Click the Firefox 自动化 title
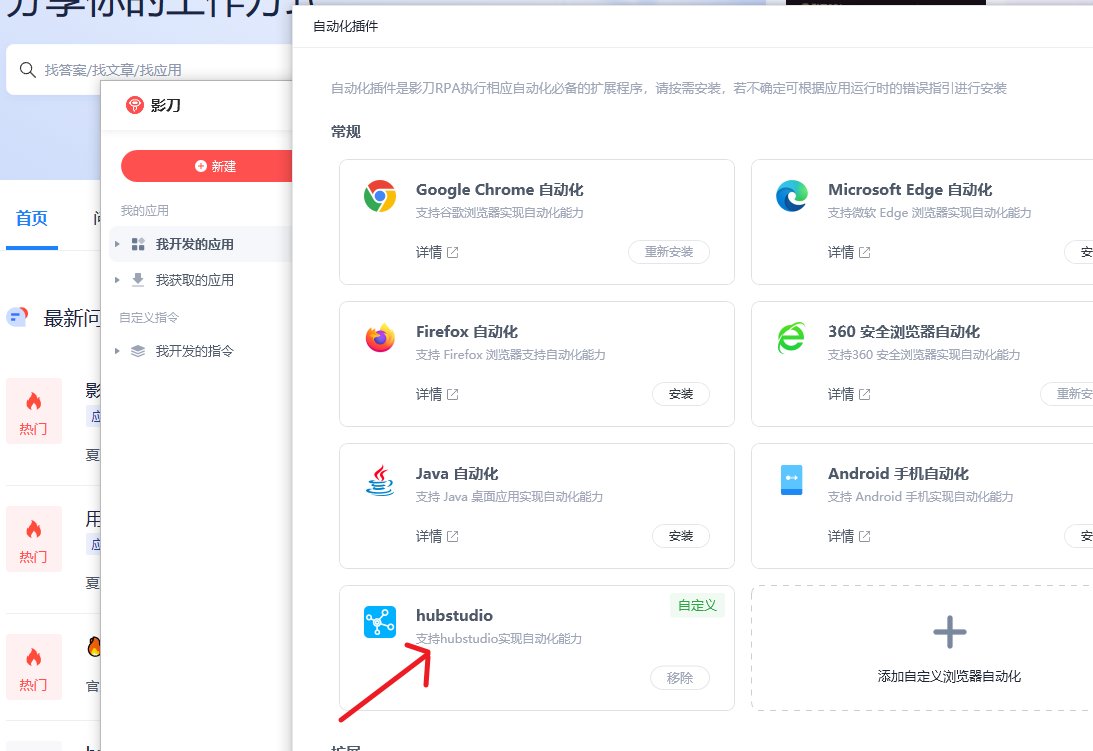The height and width of the screenshot is (751, 1093). pos(467,332)
